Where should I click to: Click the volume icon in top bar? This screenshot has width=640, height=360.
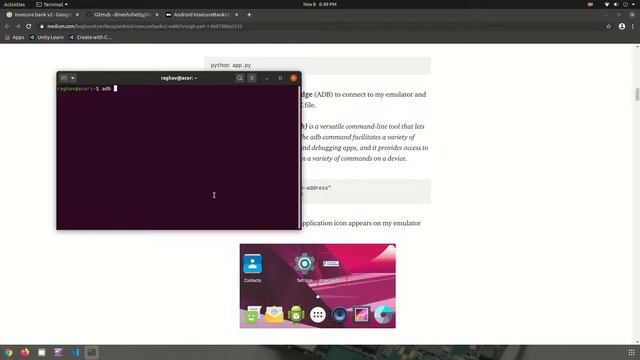[616, 4]
